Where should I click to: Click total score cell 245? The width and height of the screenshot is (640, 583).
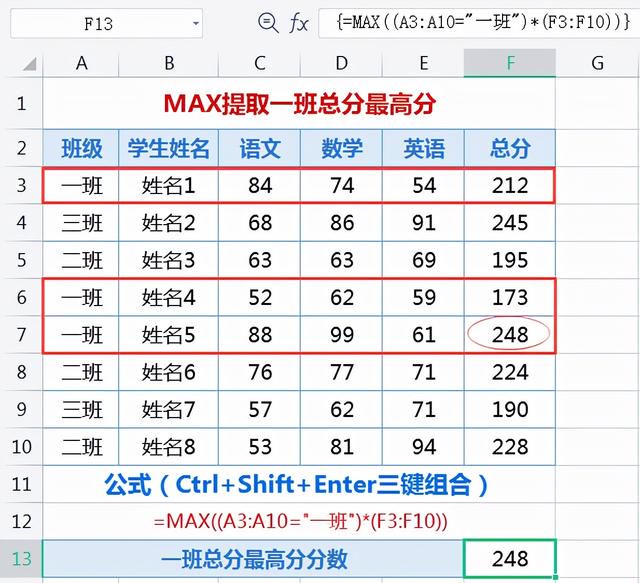(x=510, y=223)
